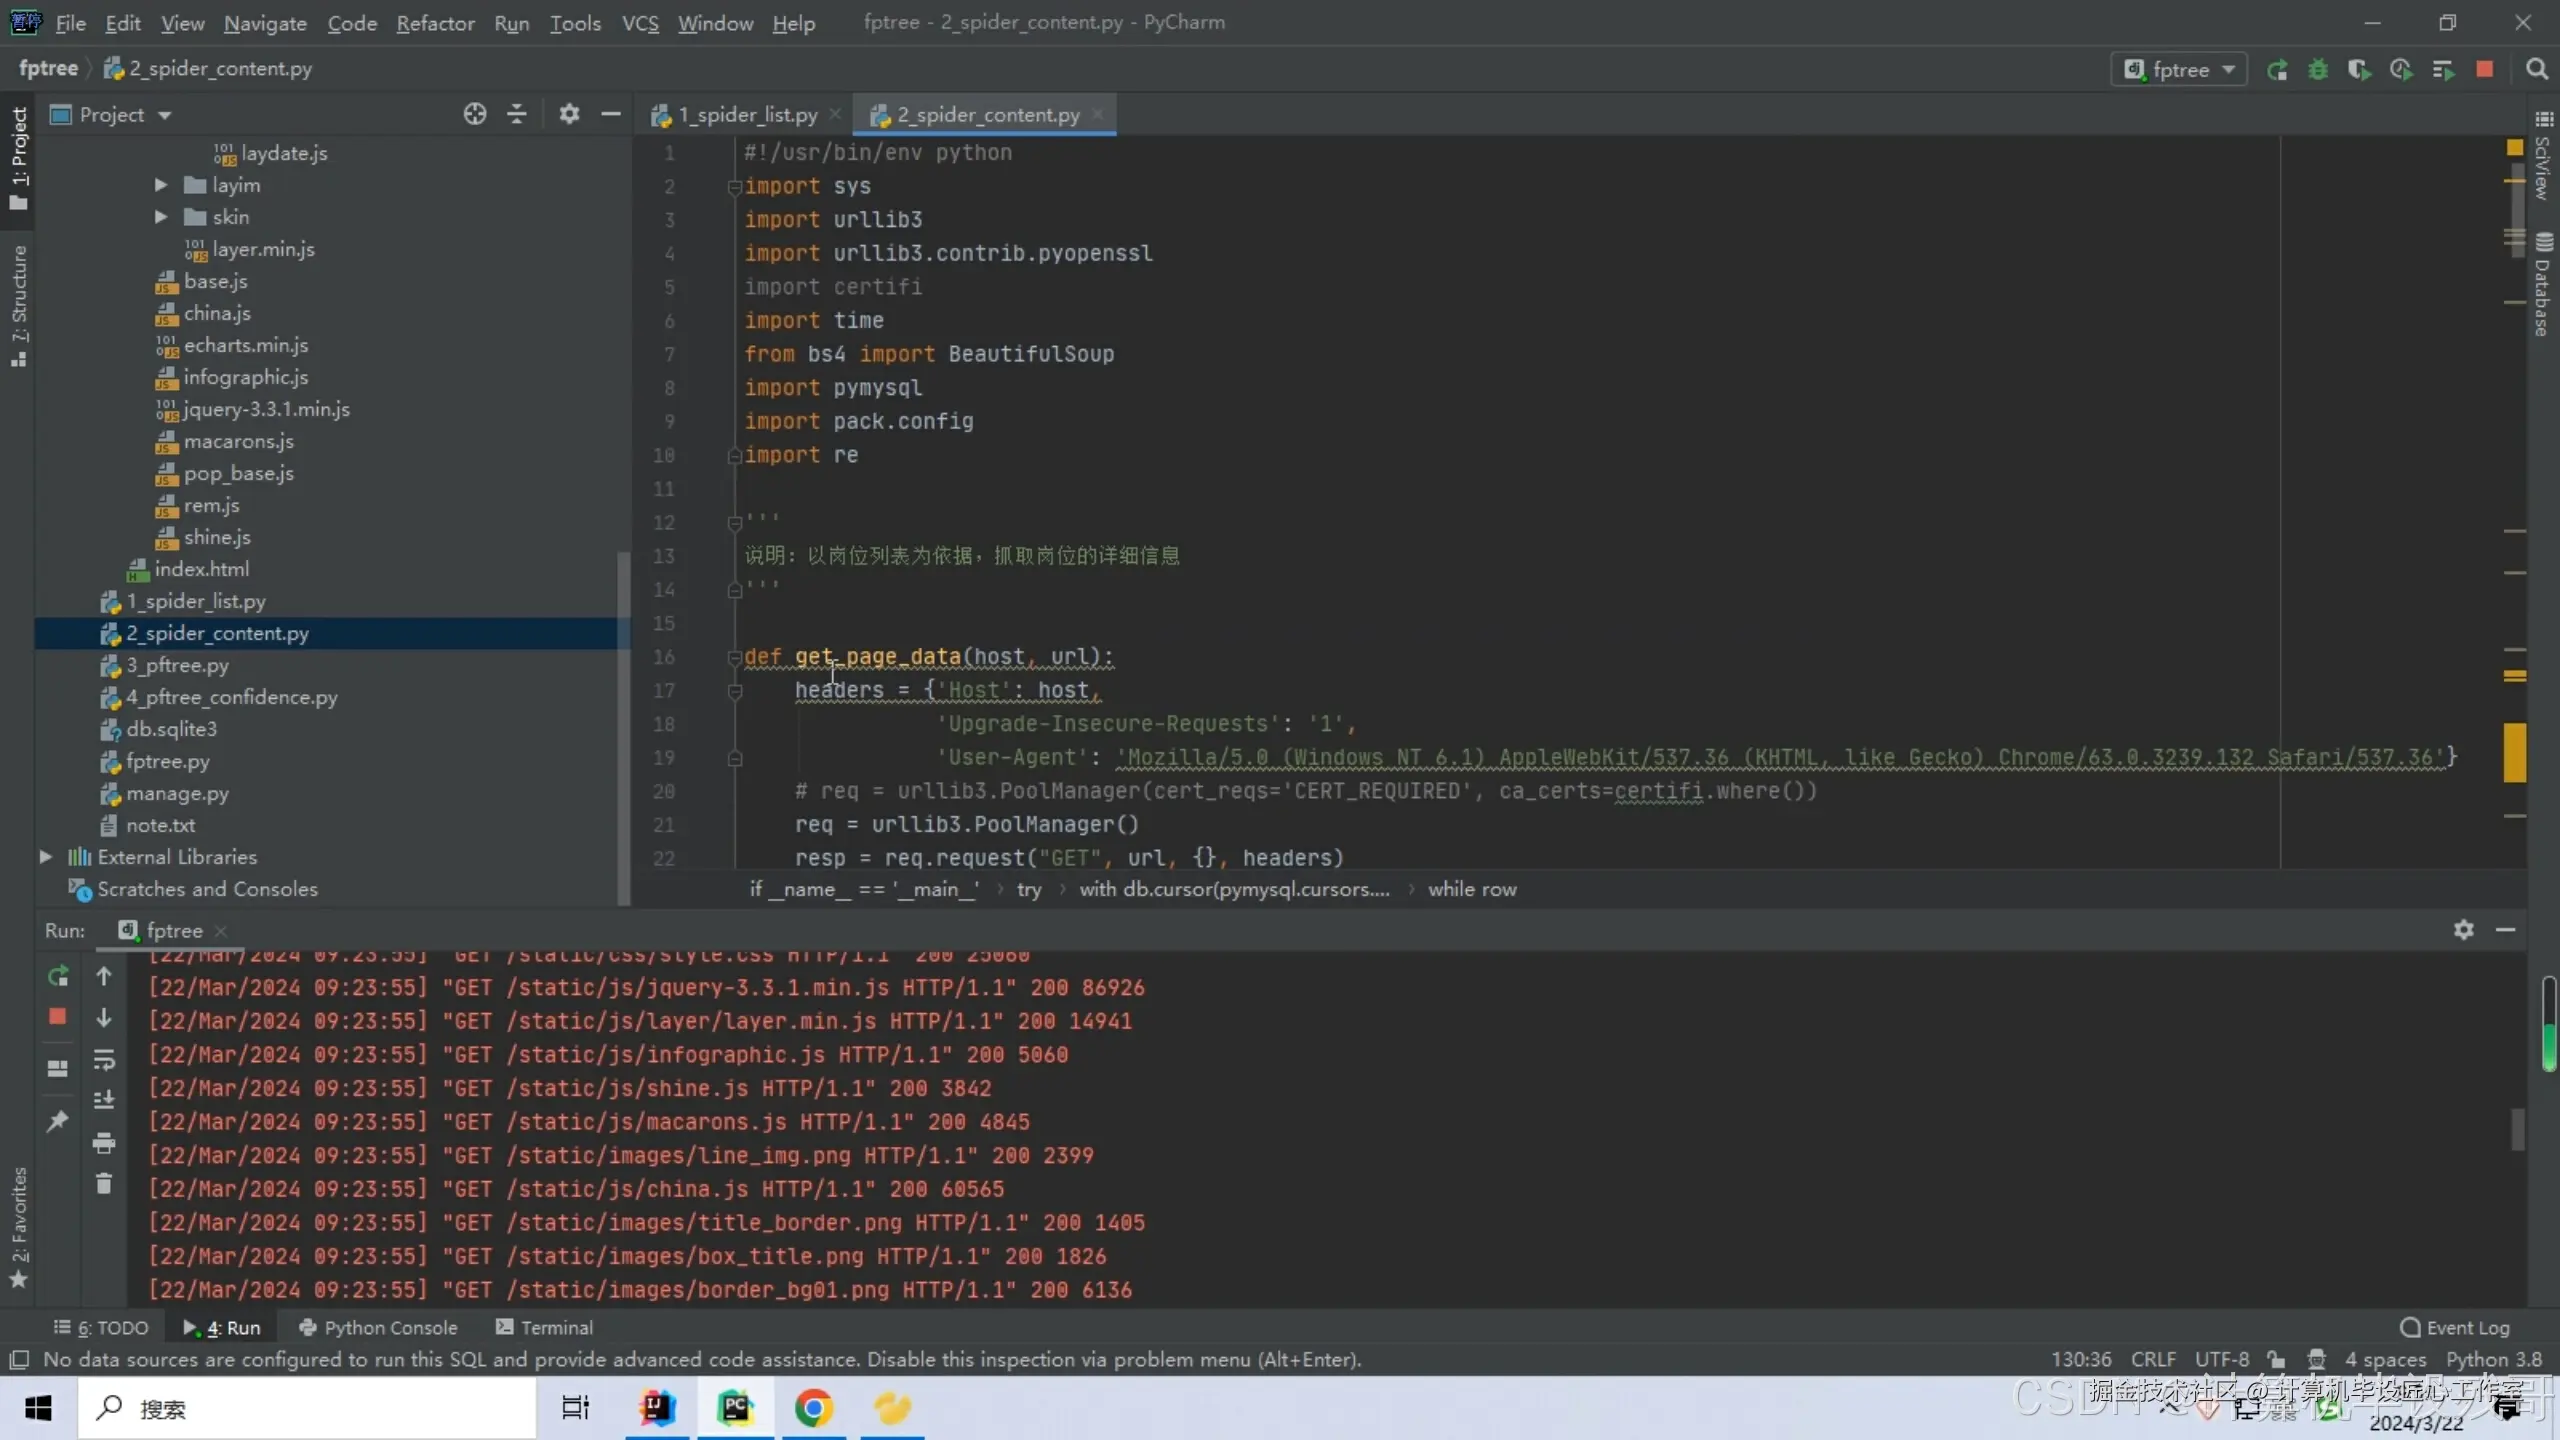The width and height of the screenshot is (2560, 1440).
Task: Toggle soft-wrap in Run console
Action: point(104,1059)
